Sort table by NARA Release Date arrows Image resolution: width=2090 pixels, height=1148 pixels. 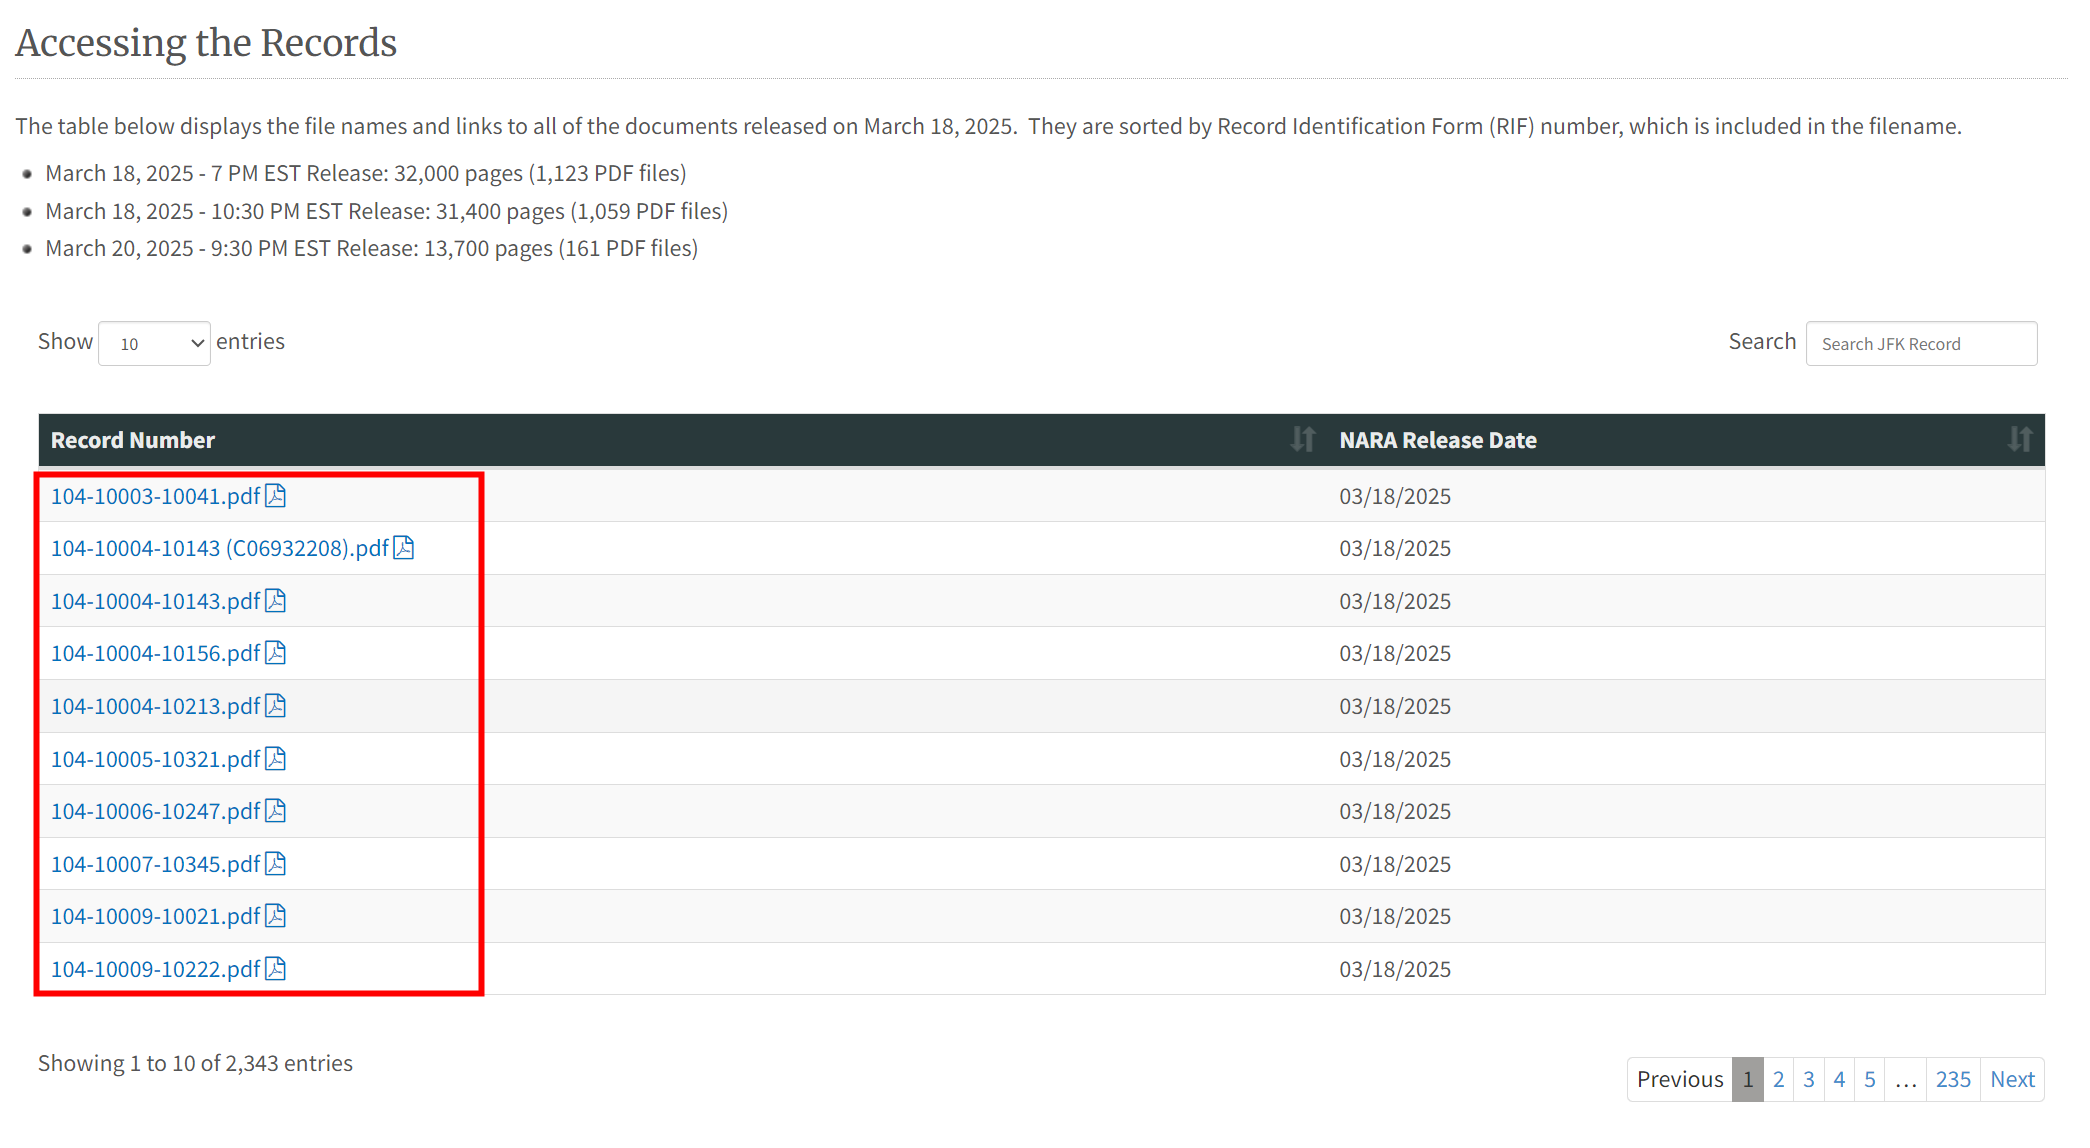click(2019, 440)
